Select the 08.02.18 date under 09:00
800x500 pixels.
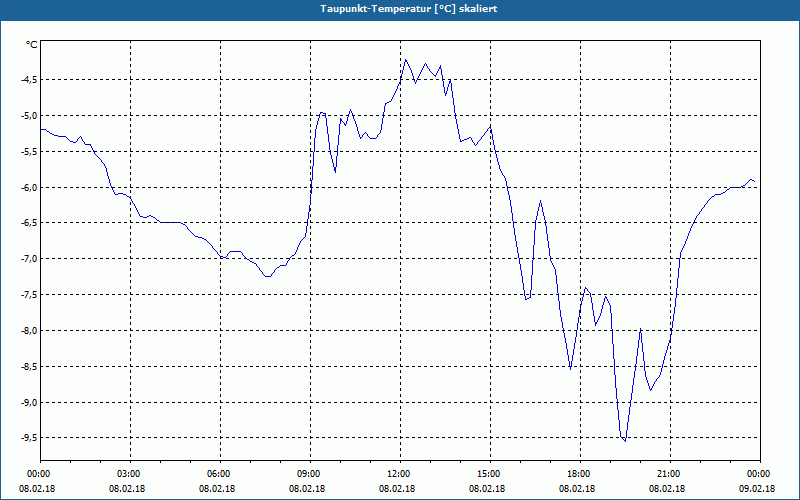[307, 489]
